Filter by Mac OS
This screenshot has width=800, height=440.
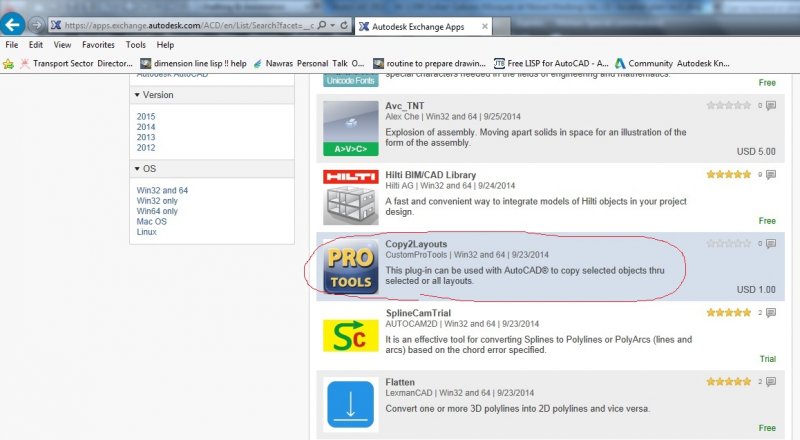152,221
